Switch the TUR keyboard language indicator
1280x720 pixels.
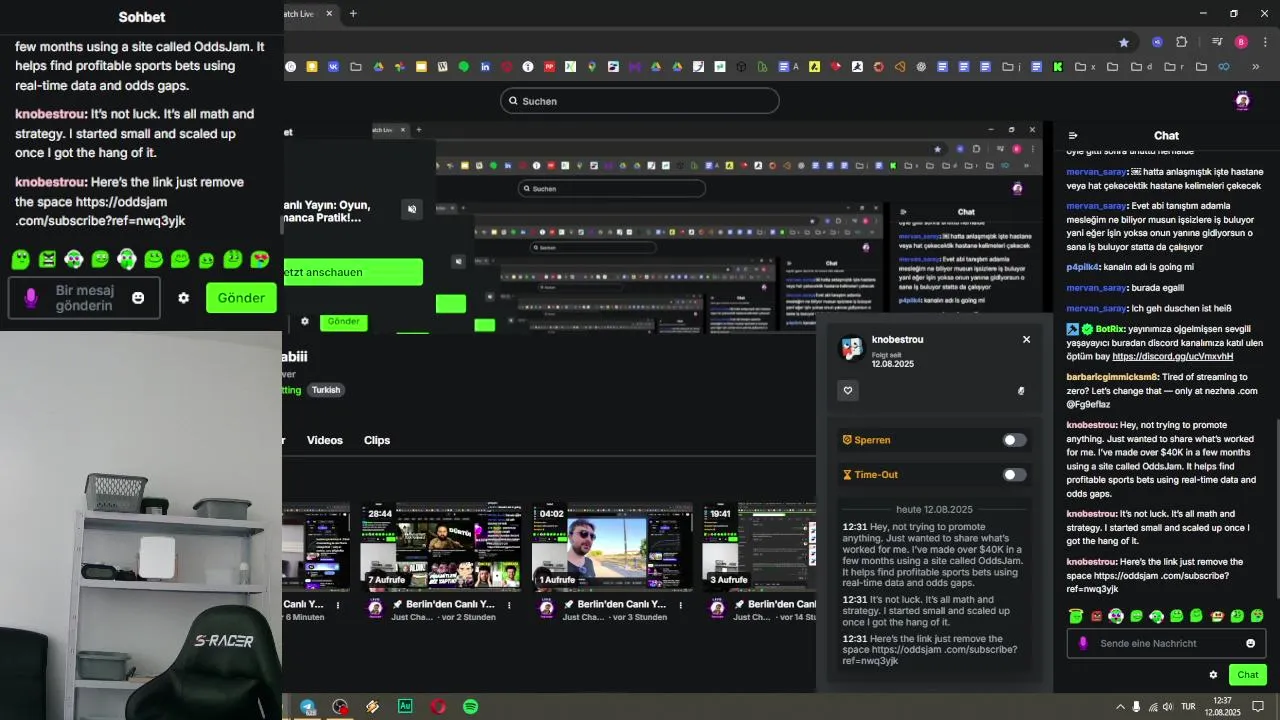pyautogui.click(x=1188, y=706)
